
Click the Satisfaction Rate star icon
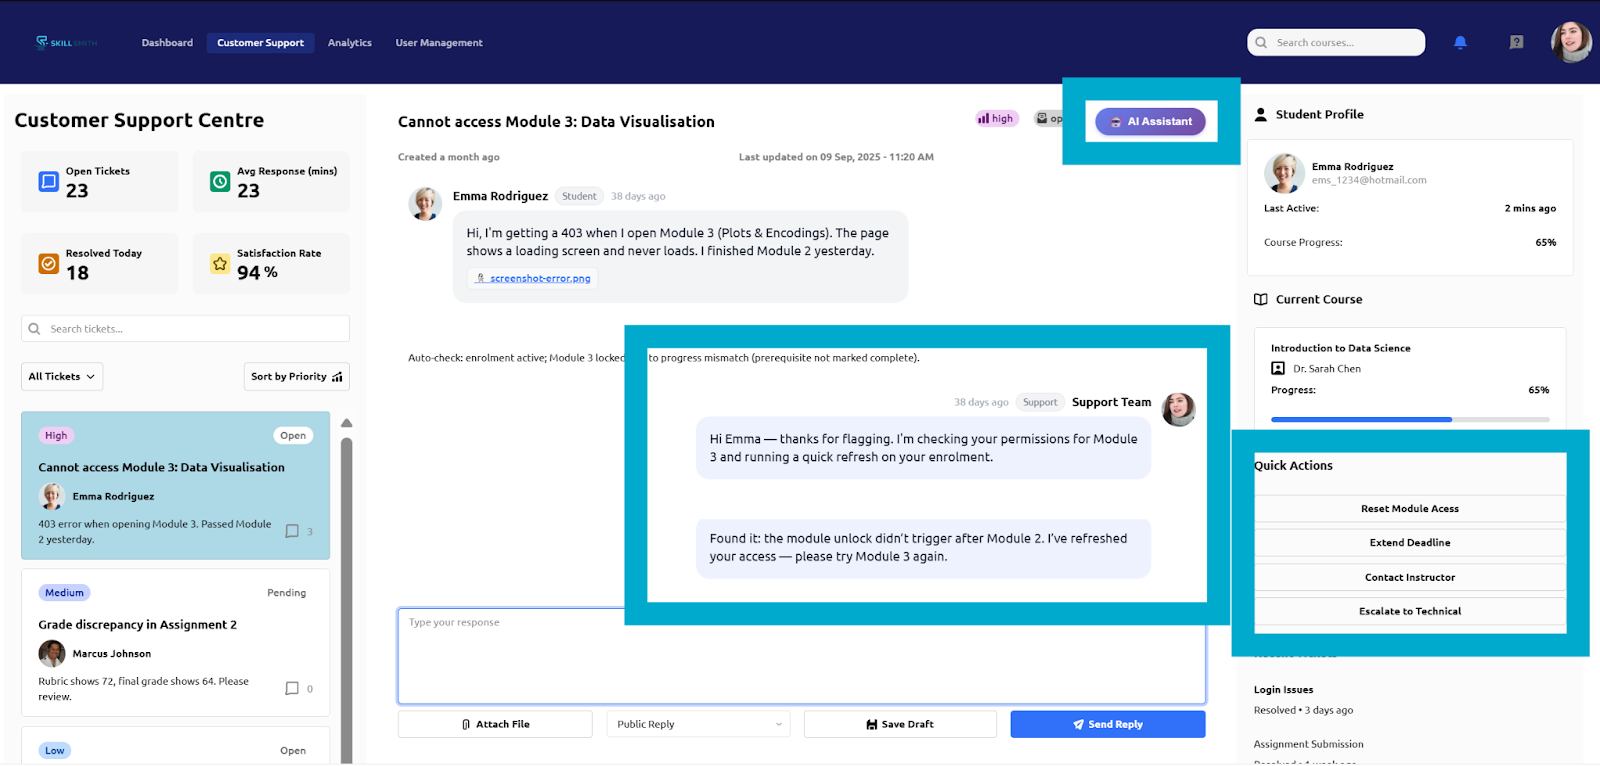220,264
